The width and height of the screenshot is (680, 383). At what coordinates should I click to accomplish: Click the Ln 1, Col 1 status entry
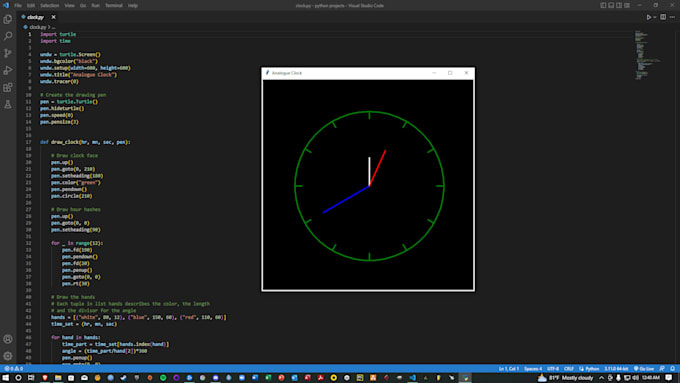pyautogui.click(x=509, y=369)
